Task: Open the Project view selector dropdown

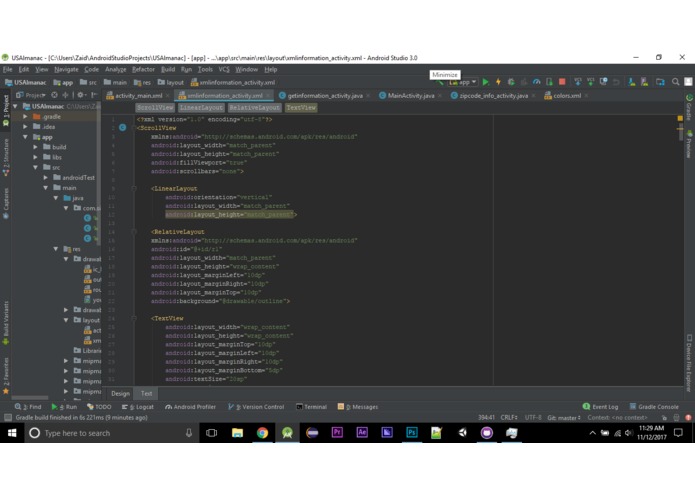Action: (31, 95)
